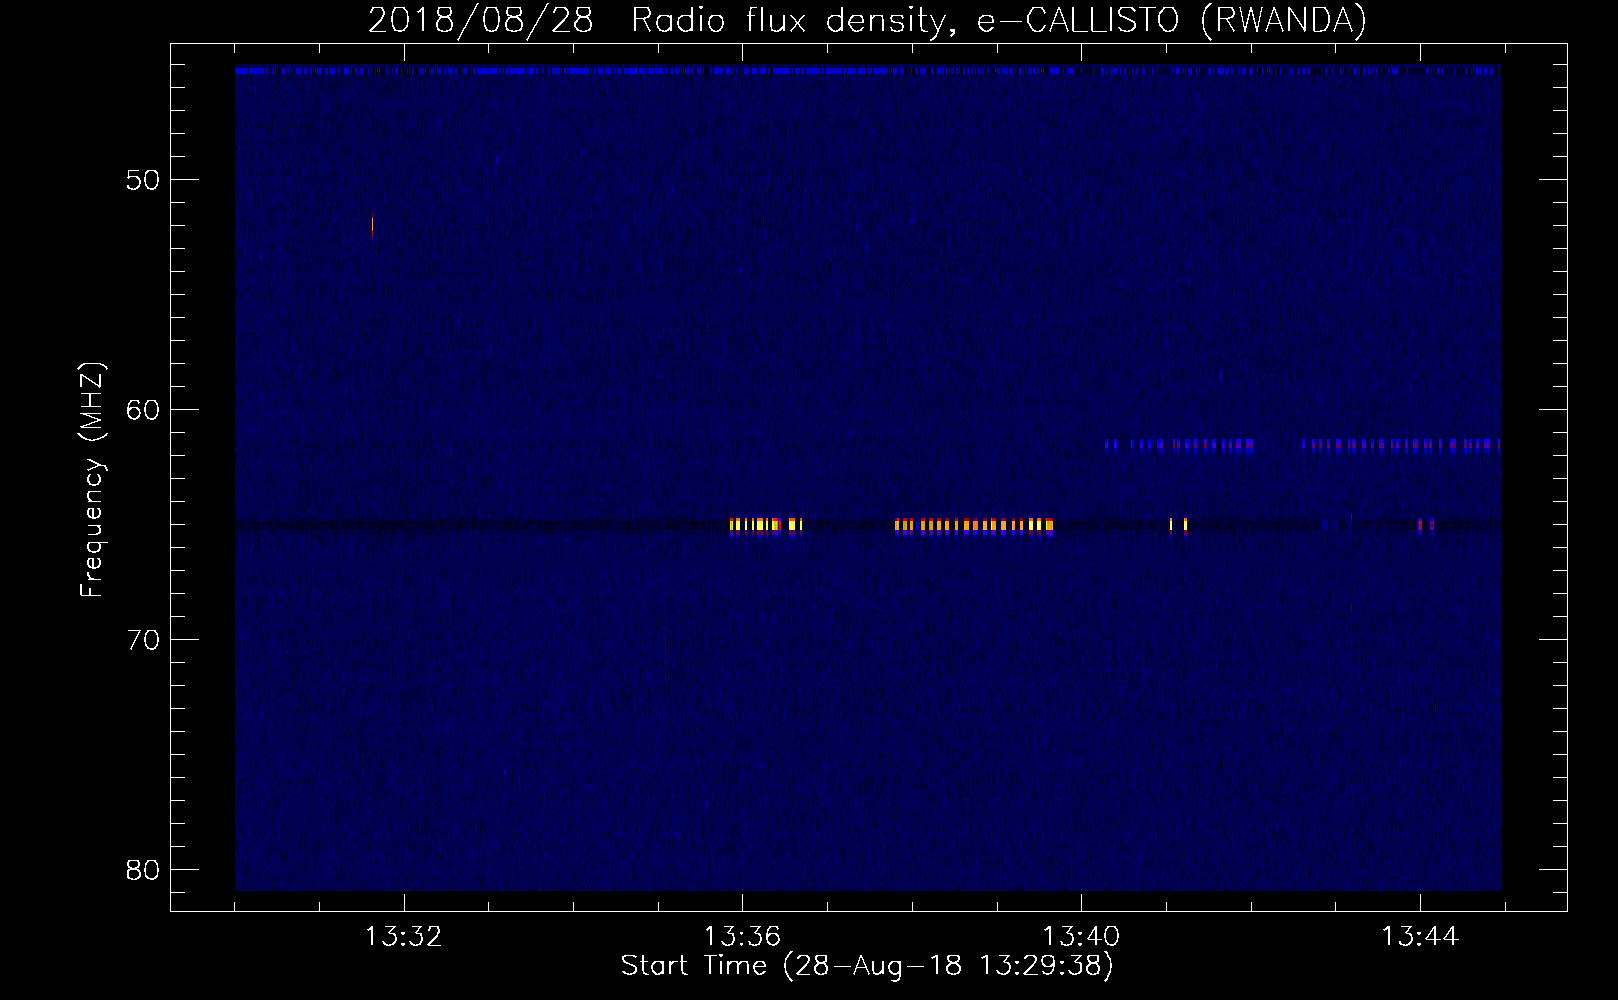The width and height of the screenshot is (1618, 1000).
Task: Click the 70 MHz frequency tick label
Action: coord(143,640)
